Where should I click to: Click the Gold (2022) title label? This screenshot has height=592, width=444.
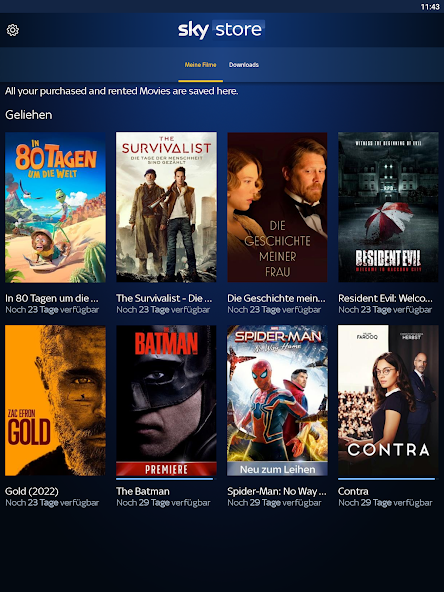tap(32, 491)
